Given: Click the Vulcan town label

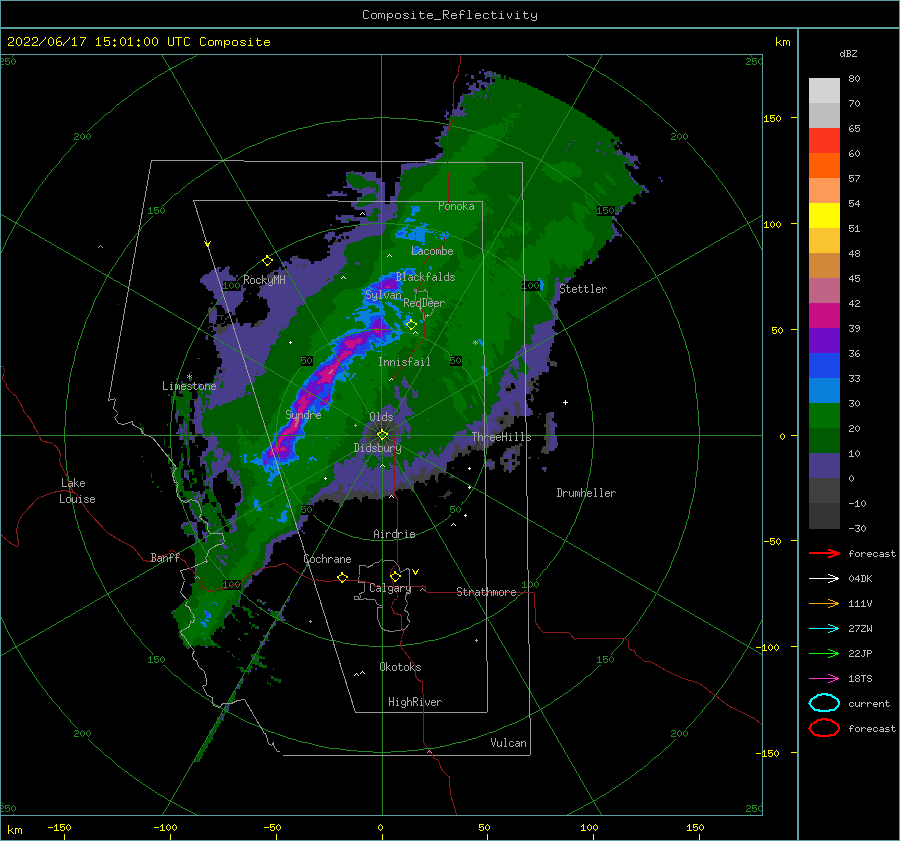Looking at the screenshot, I should 508,743.
